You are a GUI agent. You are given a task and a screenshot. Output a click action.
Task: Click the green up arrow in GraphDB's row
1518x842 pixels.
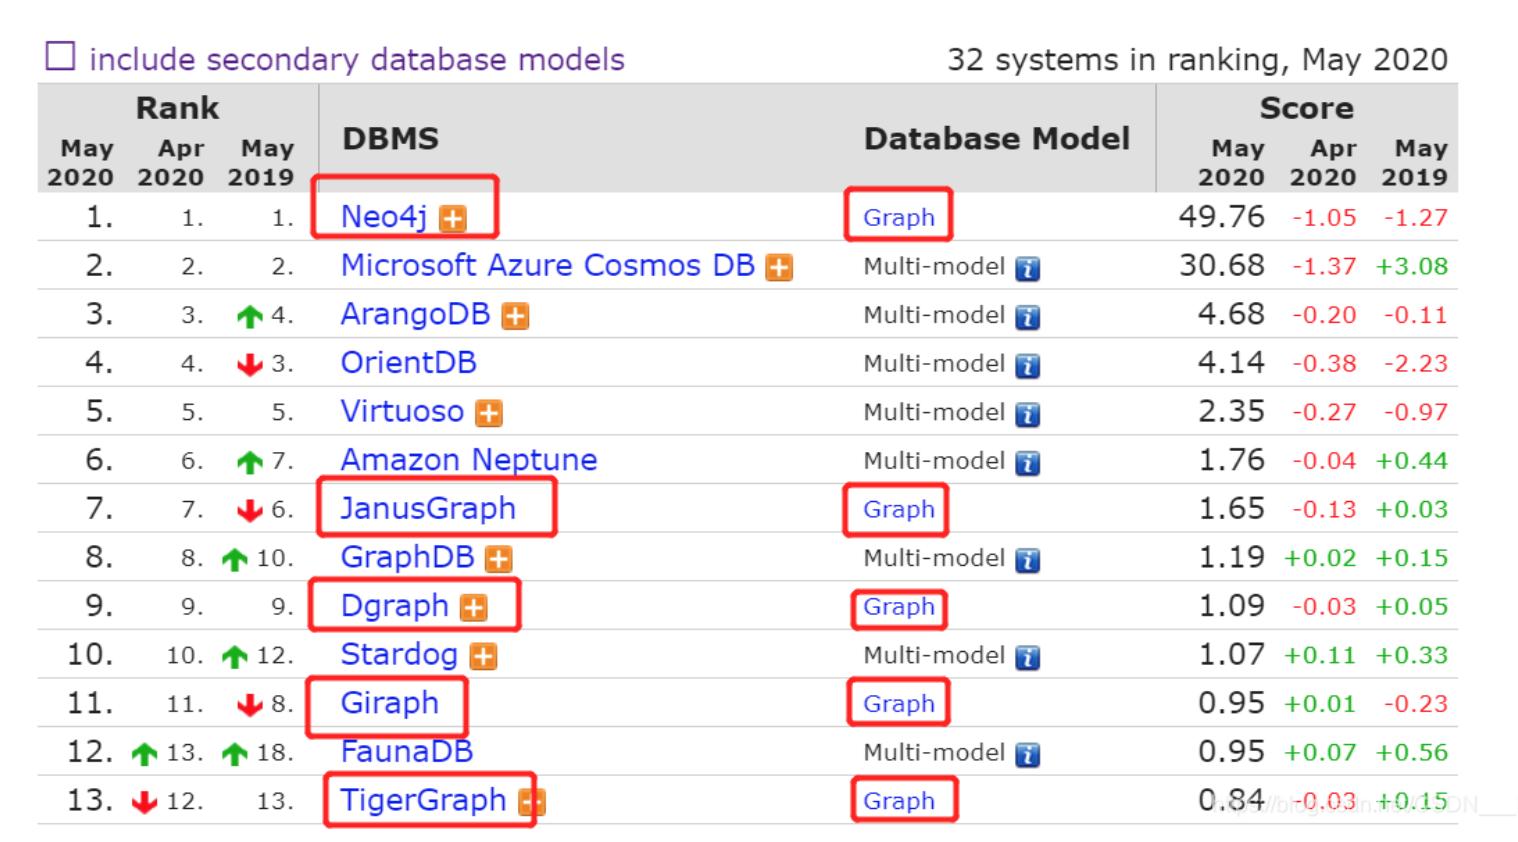[235, 559]
